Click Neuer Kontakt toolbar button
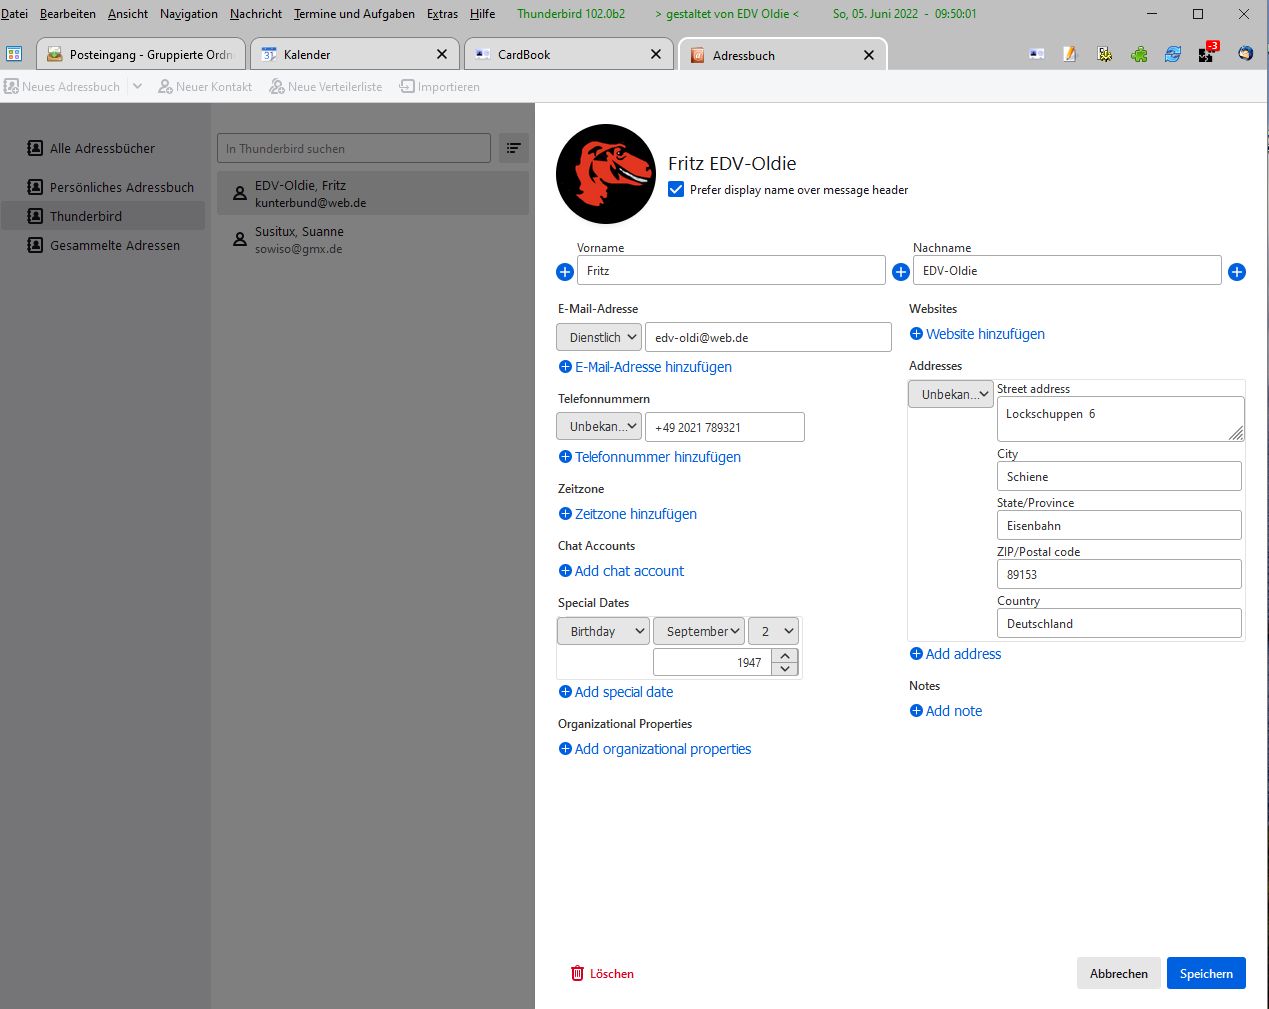 click(x=205, y=86)
